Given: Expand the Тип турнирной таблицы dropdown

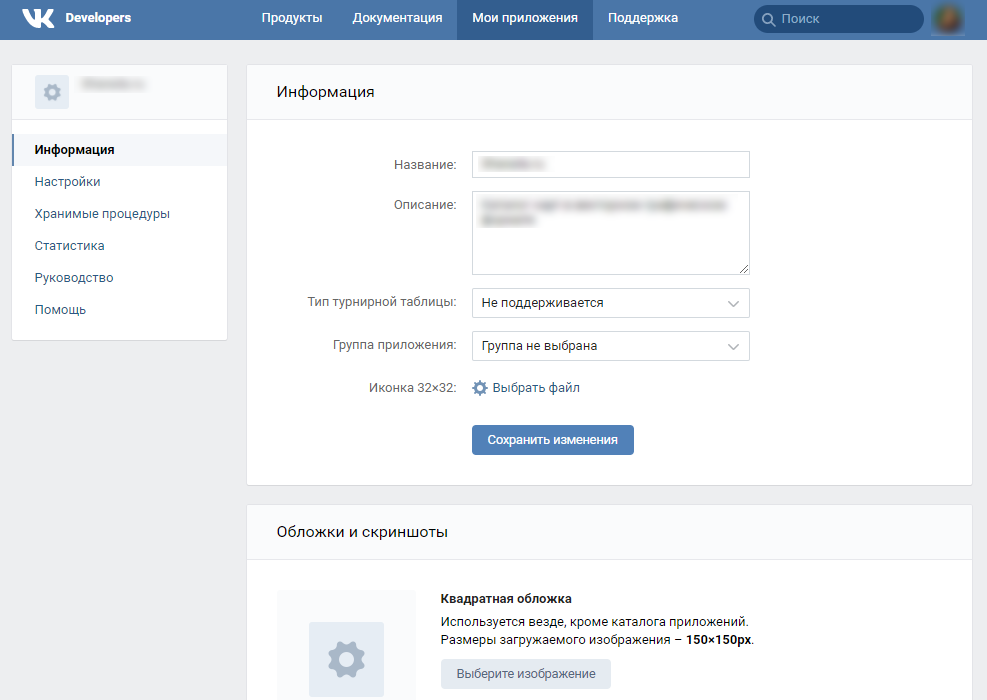Looking at the screenshot, I should (610, 303).
